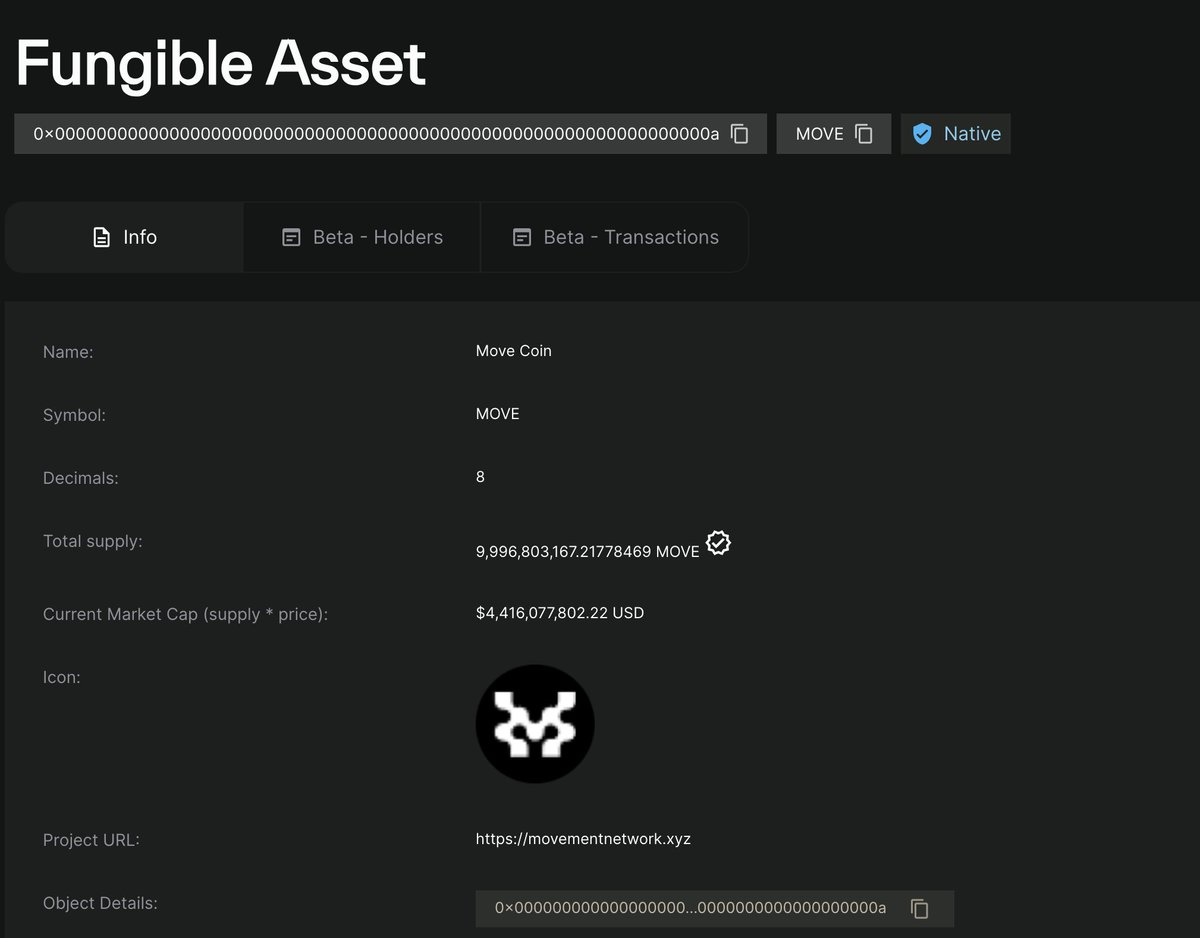Click the Info tab document icon

pyautogui.click(x=101, y=237)
